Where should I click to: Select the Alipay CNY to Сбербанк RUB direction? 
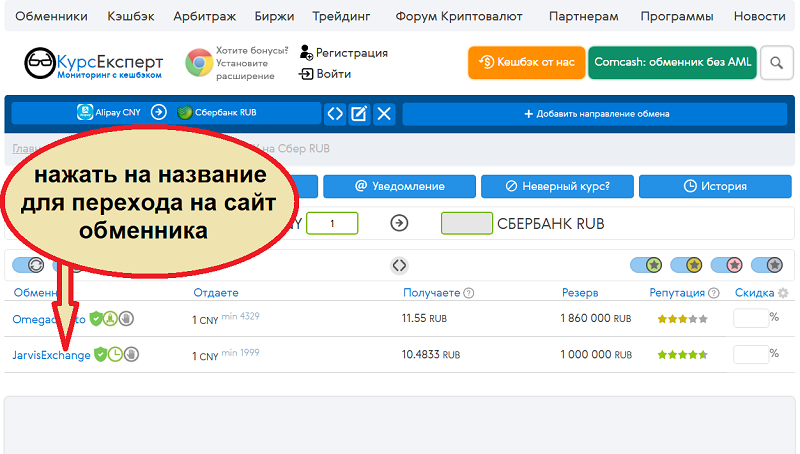point(166,113)
